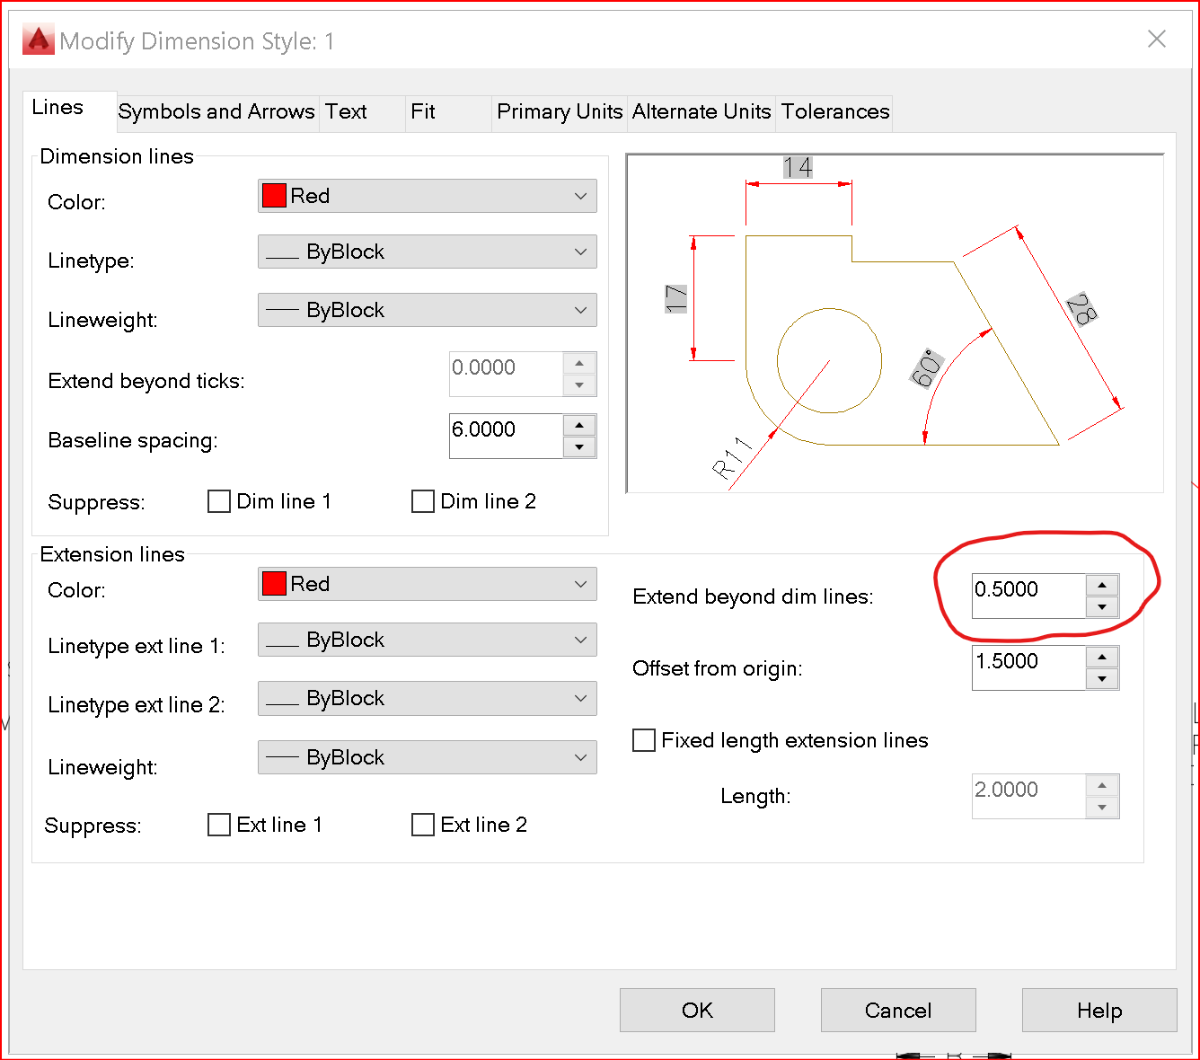The width and height of the screenshot is (1200, 1060).
Task: Open Help for dimension styles
Action: pos(1099,1010)
